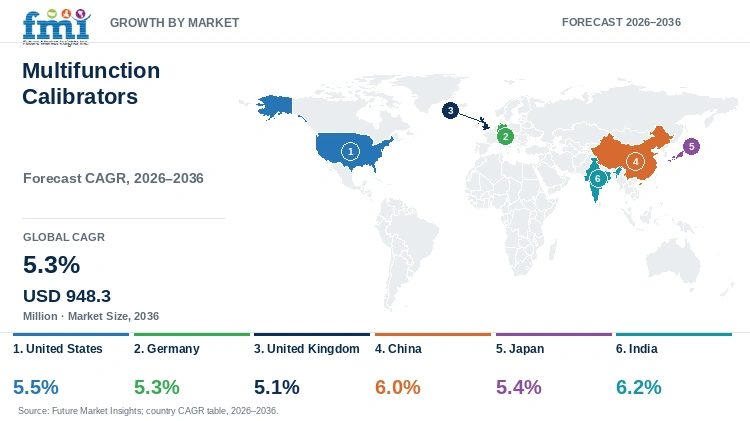This screenshot has width=750, height=421.
Task: Click the India 6.2% value
Action: tap(639, 387)
